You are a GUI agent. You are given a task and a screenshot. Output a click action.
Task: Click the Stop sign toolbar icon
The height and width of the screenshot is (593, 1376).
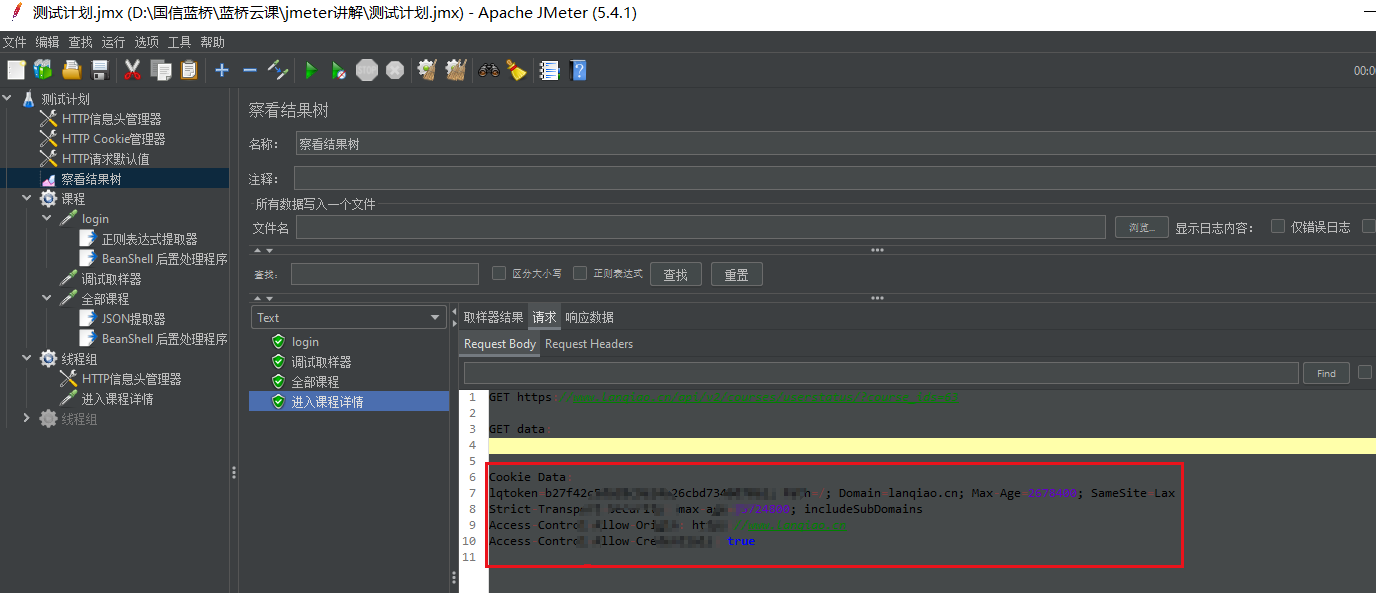pyautogui.click(x=367, y=70)
